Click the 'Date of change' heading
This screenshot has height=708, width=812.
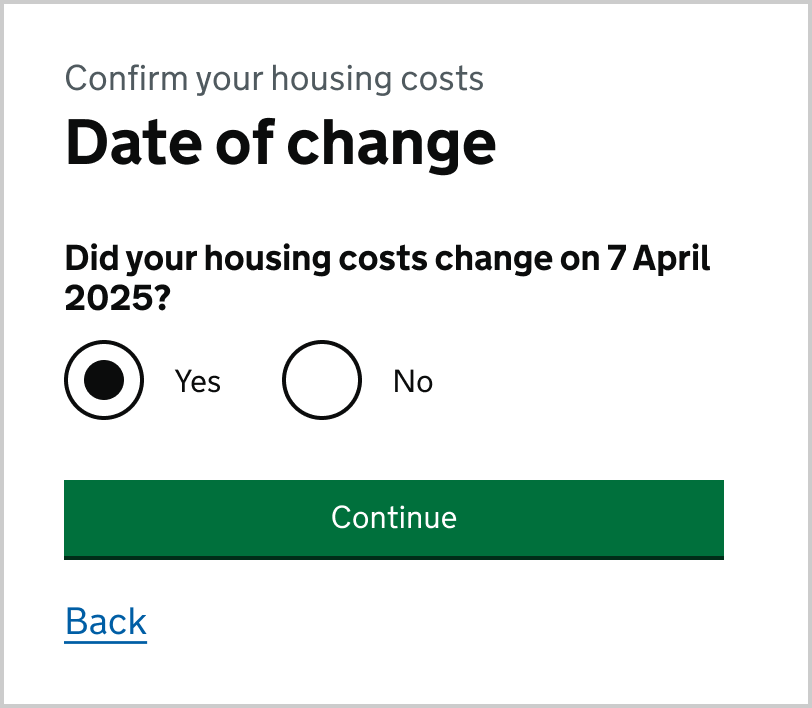tap(280, 142)
